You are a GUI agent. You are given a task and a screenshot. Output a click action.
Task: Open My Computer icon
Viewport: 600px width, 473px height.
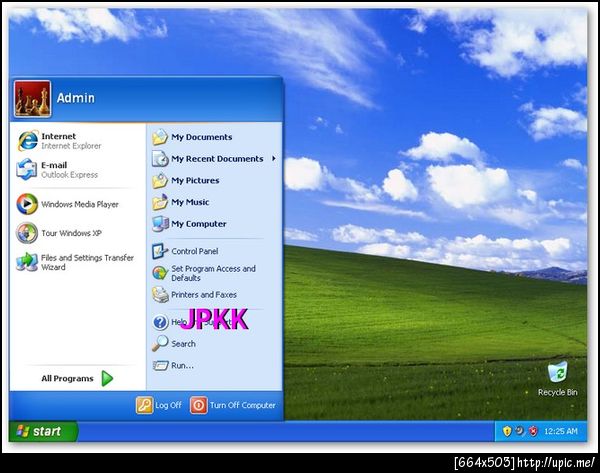(x=160, y=224)
